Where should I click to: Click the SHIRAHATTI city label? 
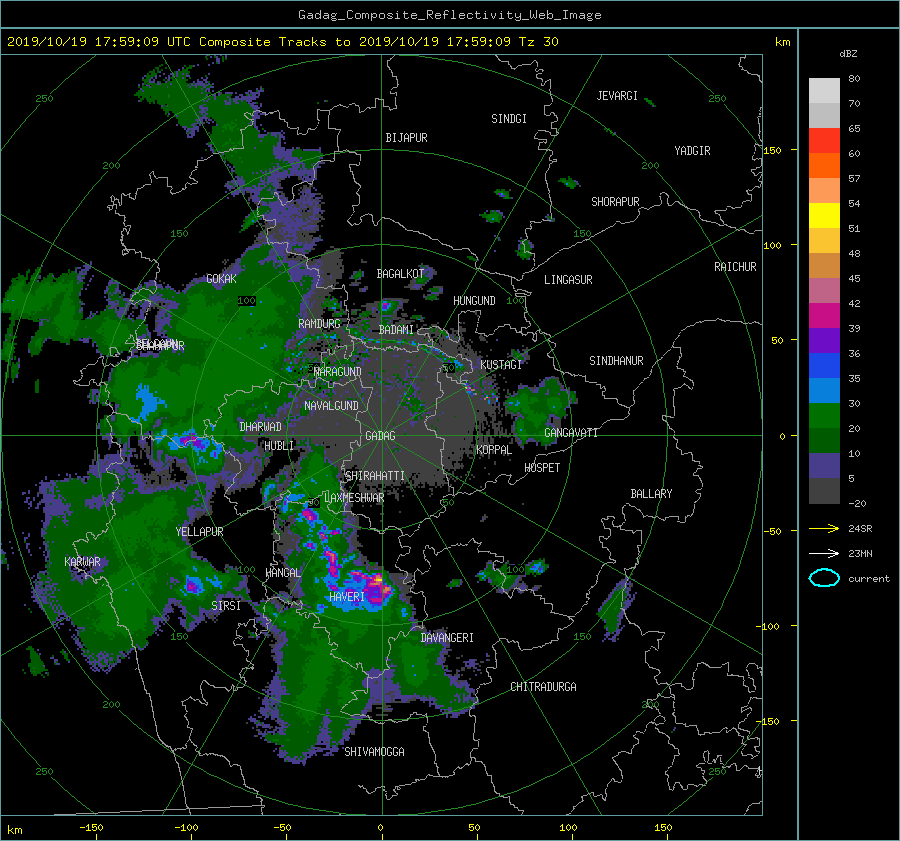point(375,476)
